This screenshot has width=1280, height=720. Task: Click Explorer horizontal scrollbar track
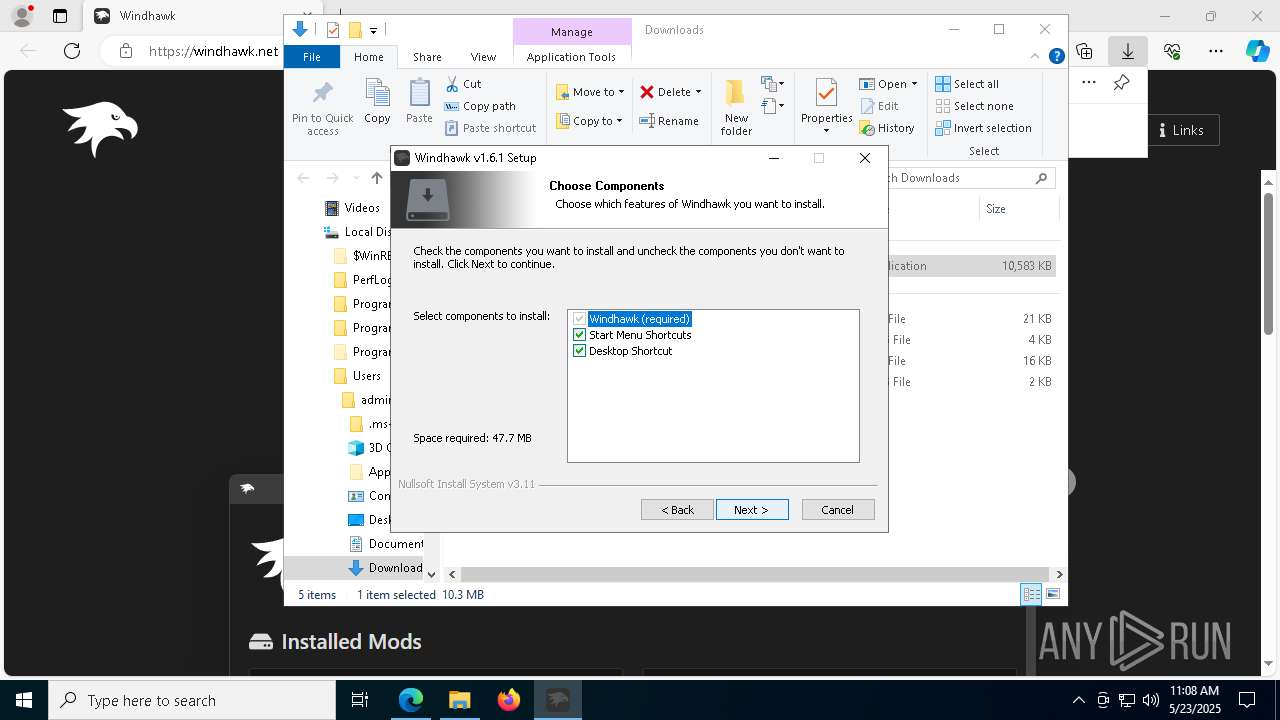coord(756,574)
